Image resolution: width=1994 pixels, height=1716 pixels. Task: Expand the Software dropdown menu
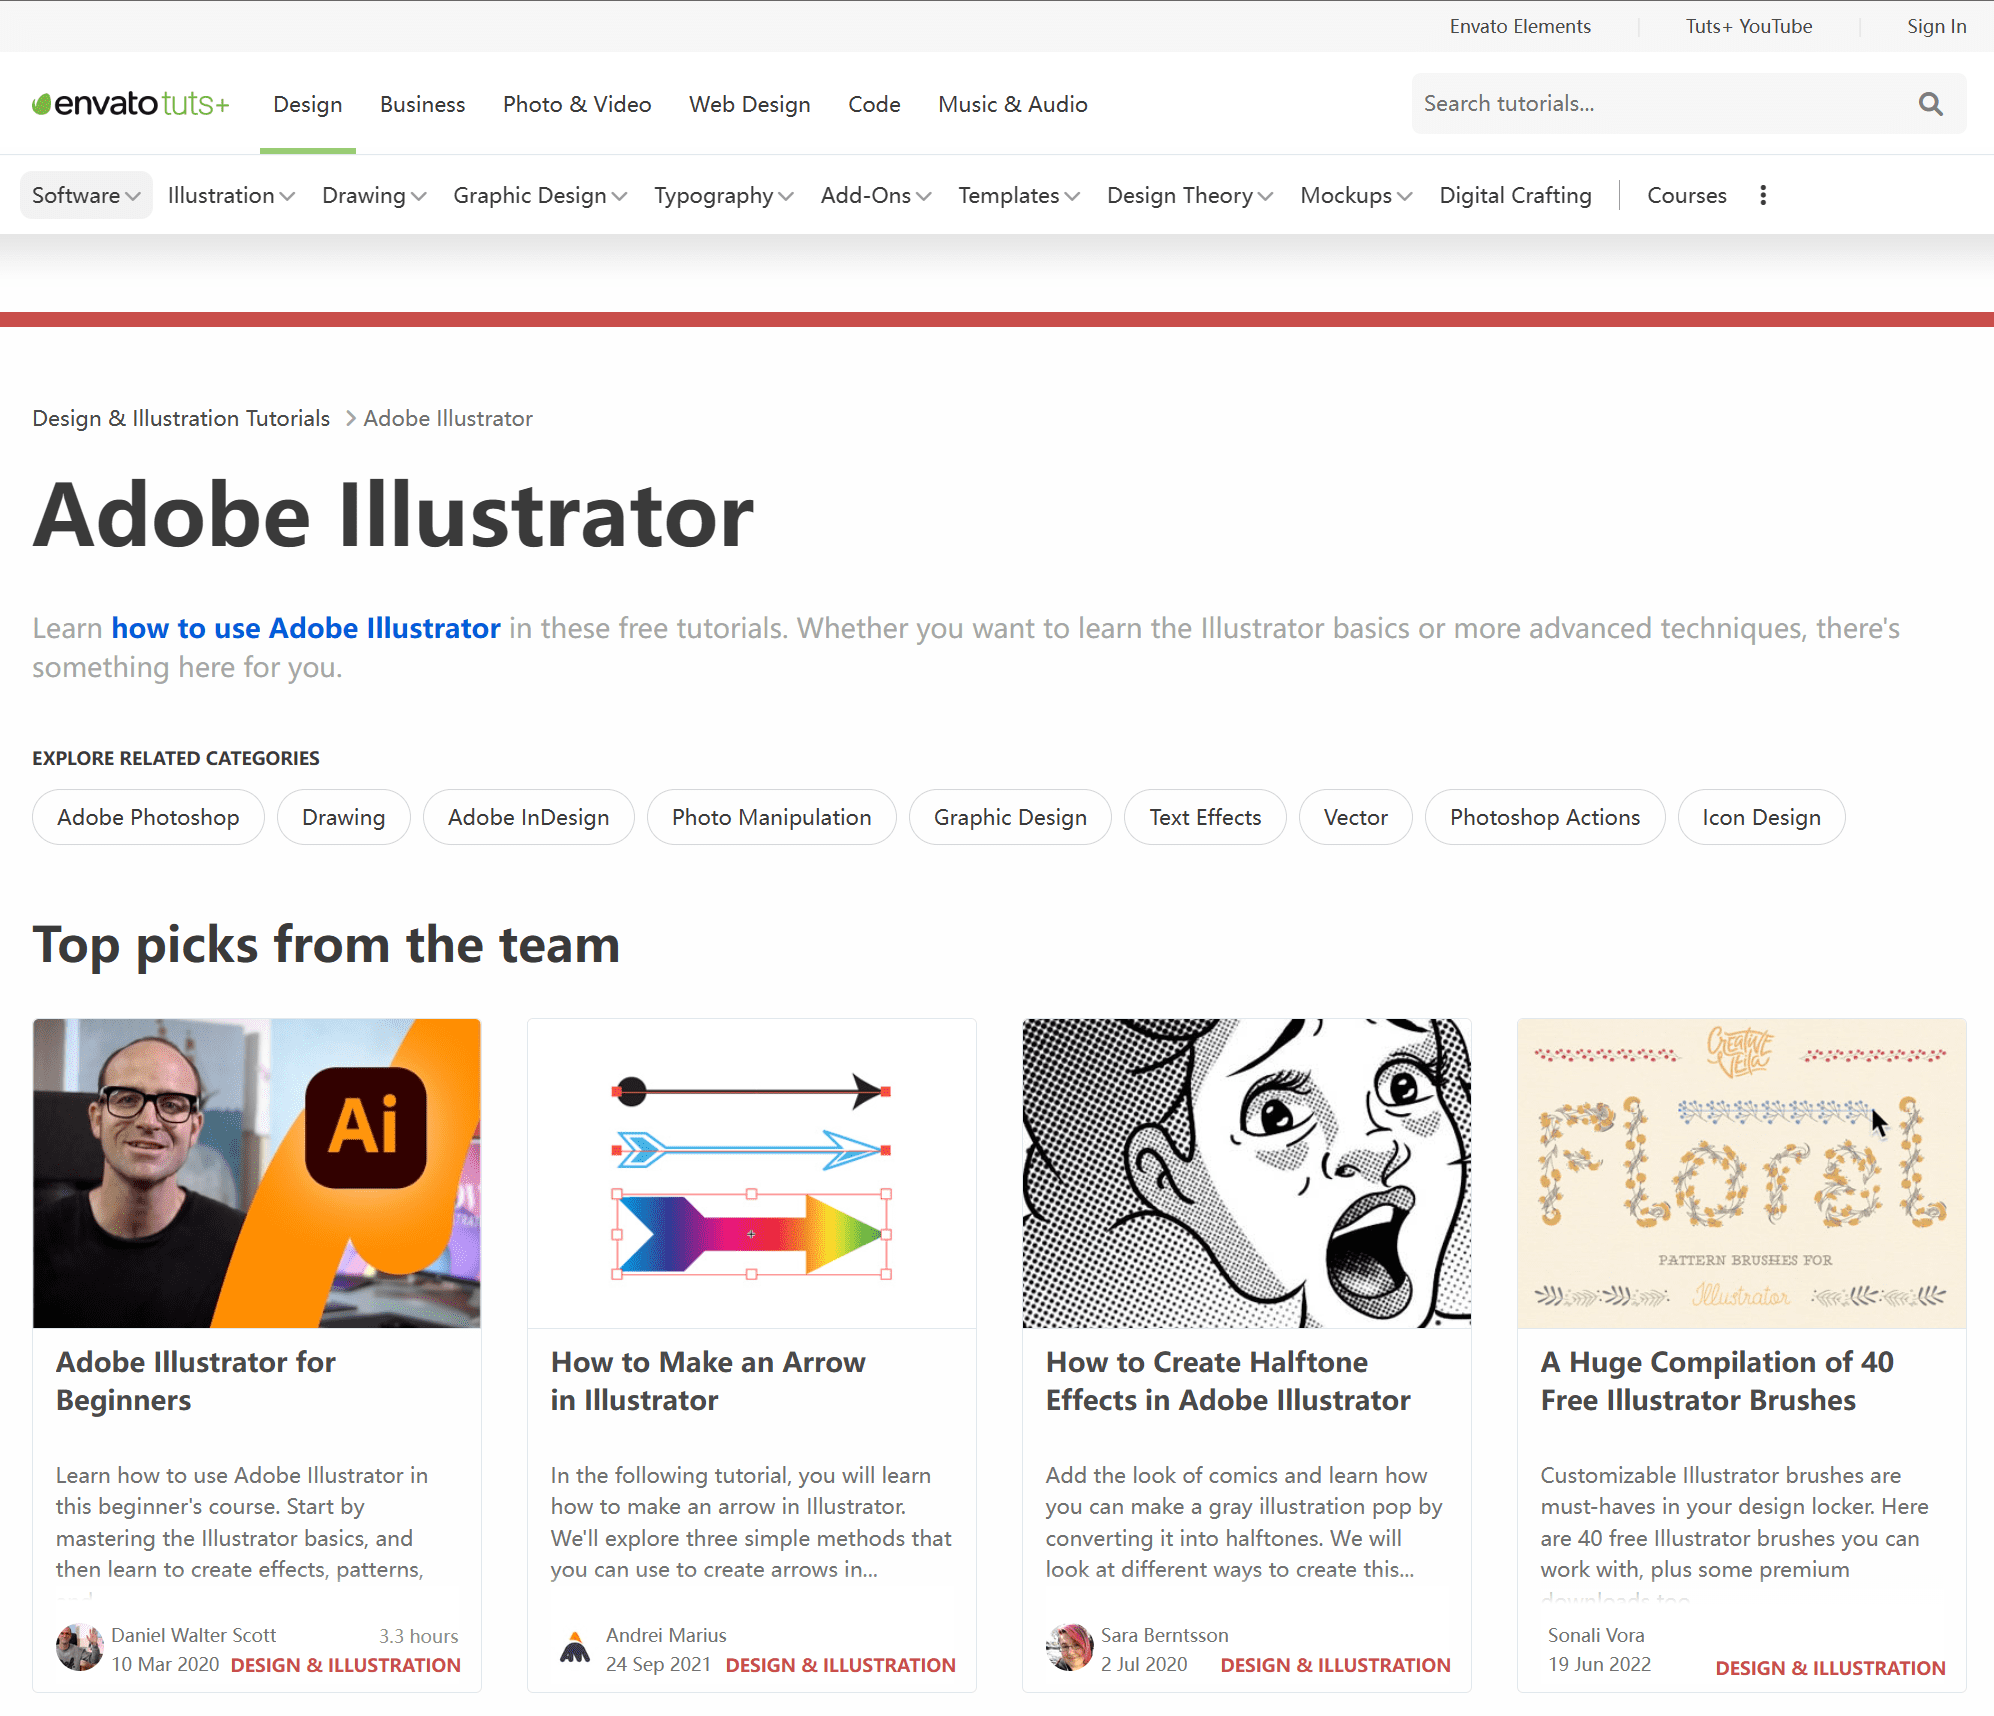coord(83,195)
